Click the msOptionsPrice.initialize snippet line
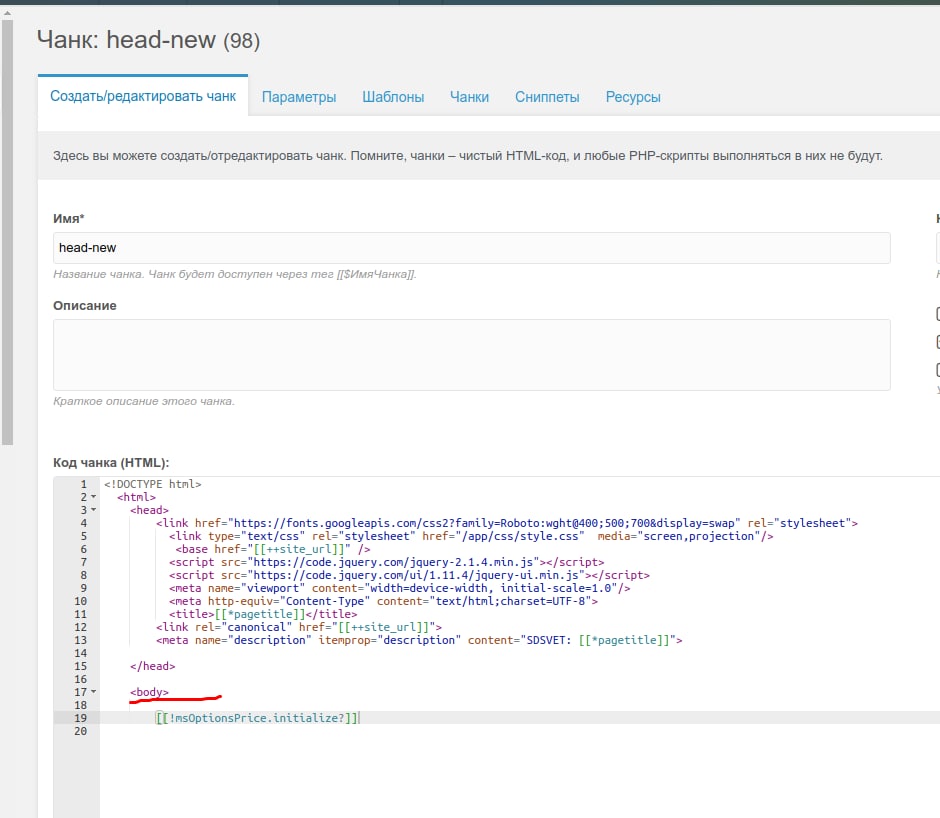 pos(257,718)
